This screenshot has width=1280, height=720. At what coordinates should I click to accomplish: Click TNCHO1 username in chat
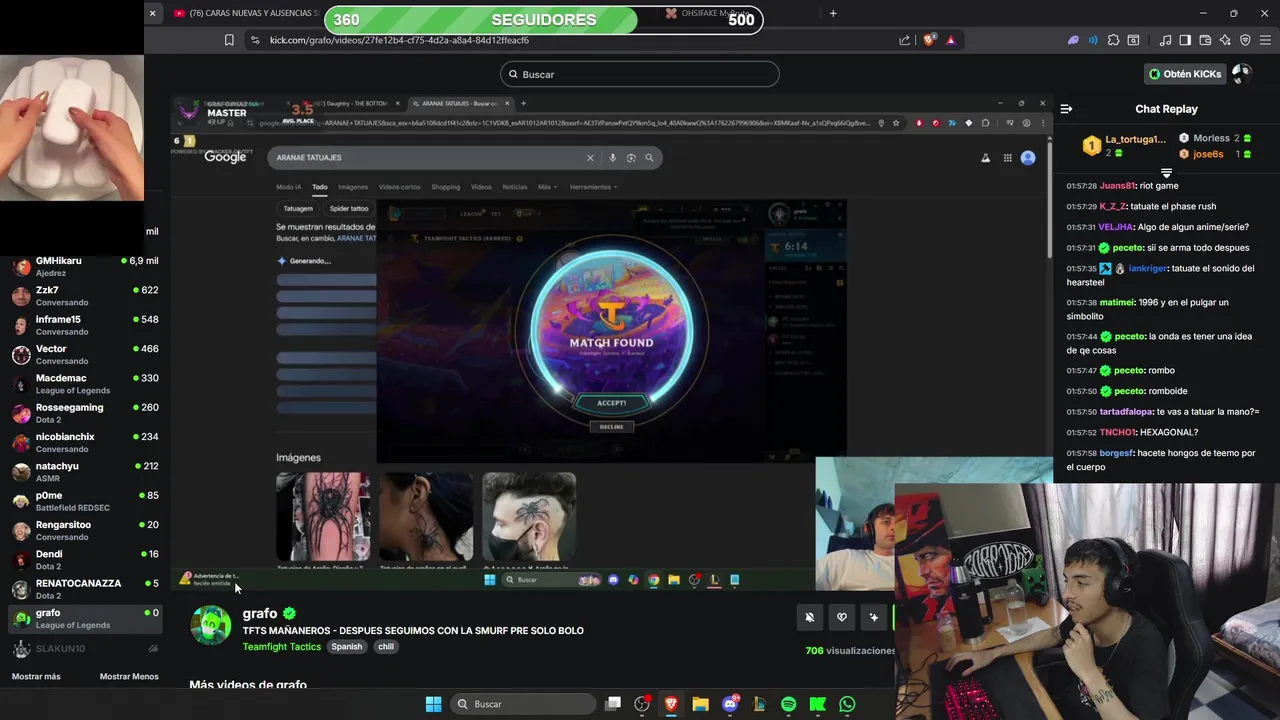(1118, 432)
